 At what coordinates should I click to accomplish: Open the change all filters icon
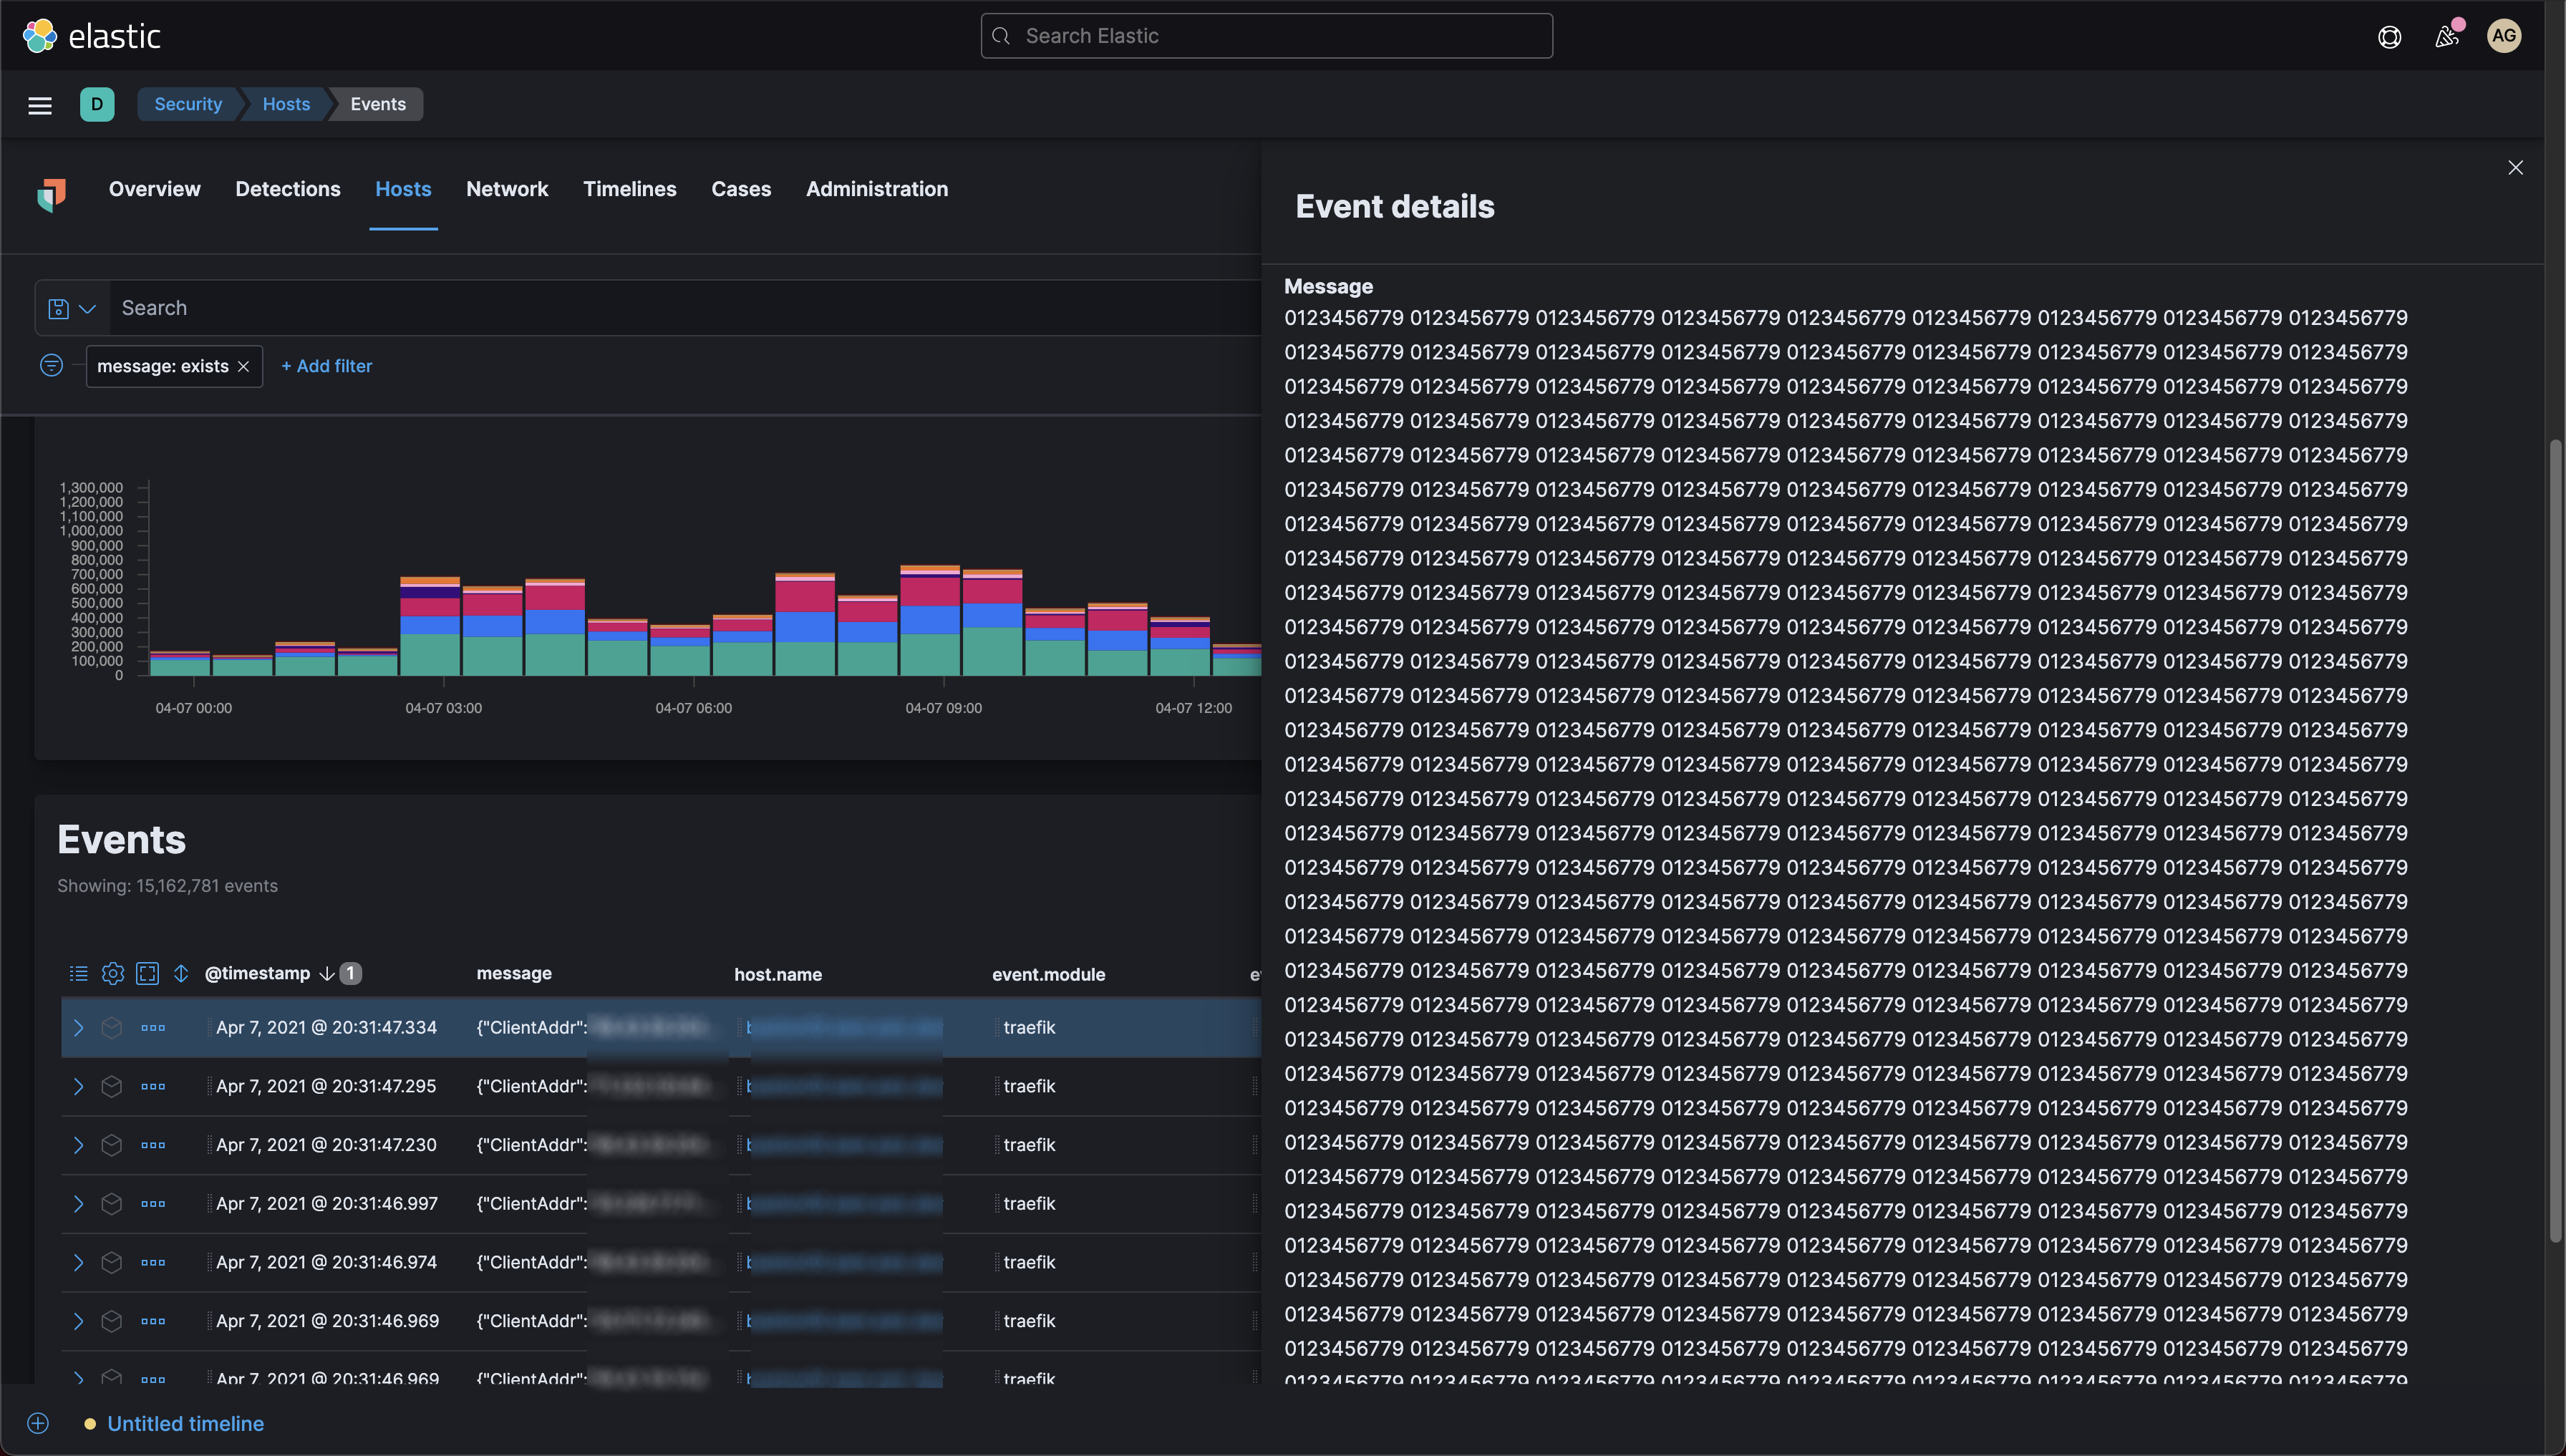pyautogui.click(x=51, y=366)
